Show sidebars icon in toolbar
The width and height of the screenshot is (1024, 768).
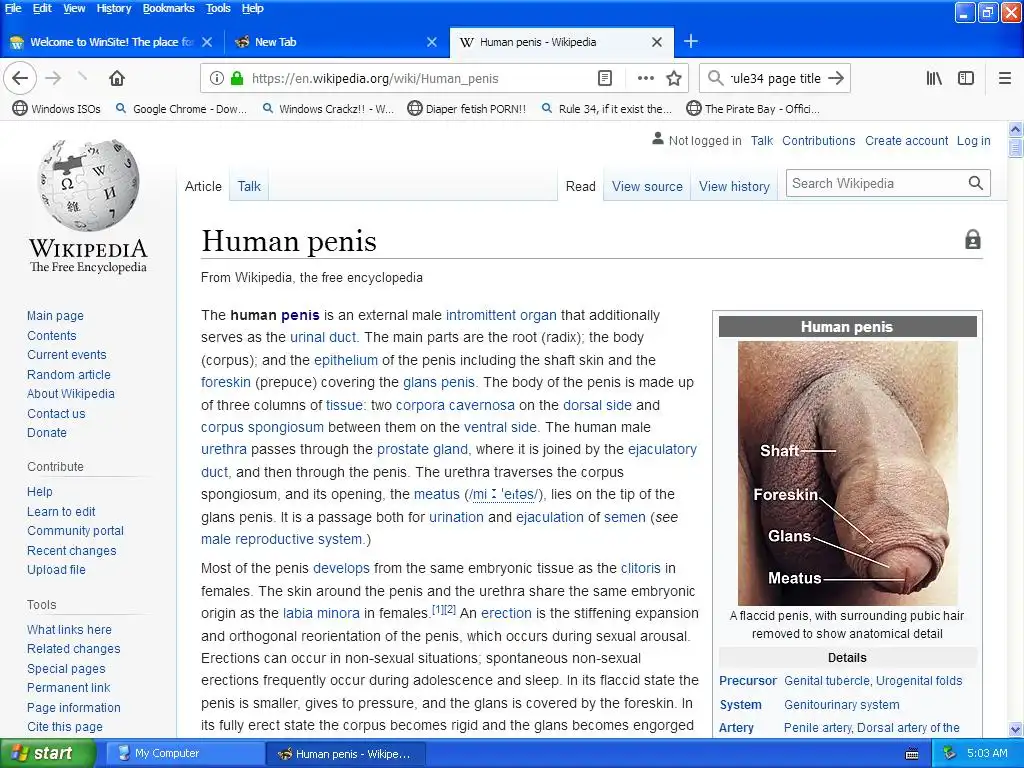pos(966,78)
